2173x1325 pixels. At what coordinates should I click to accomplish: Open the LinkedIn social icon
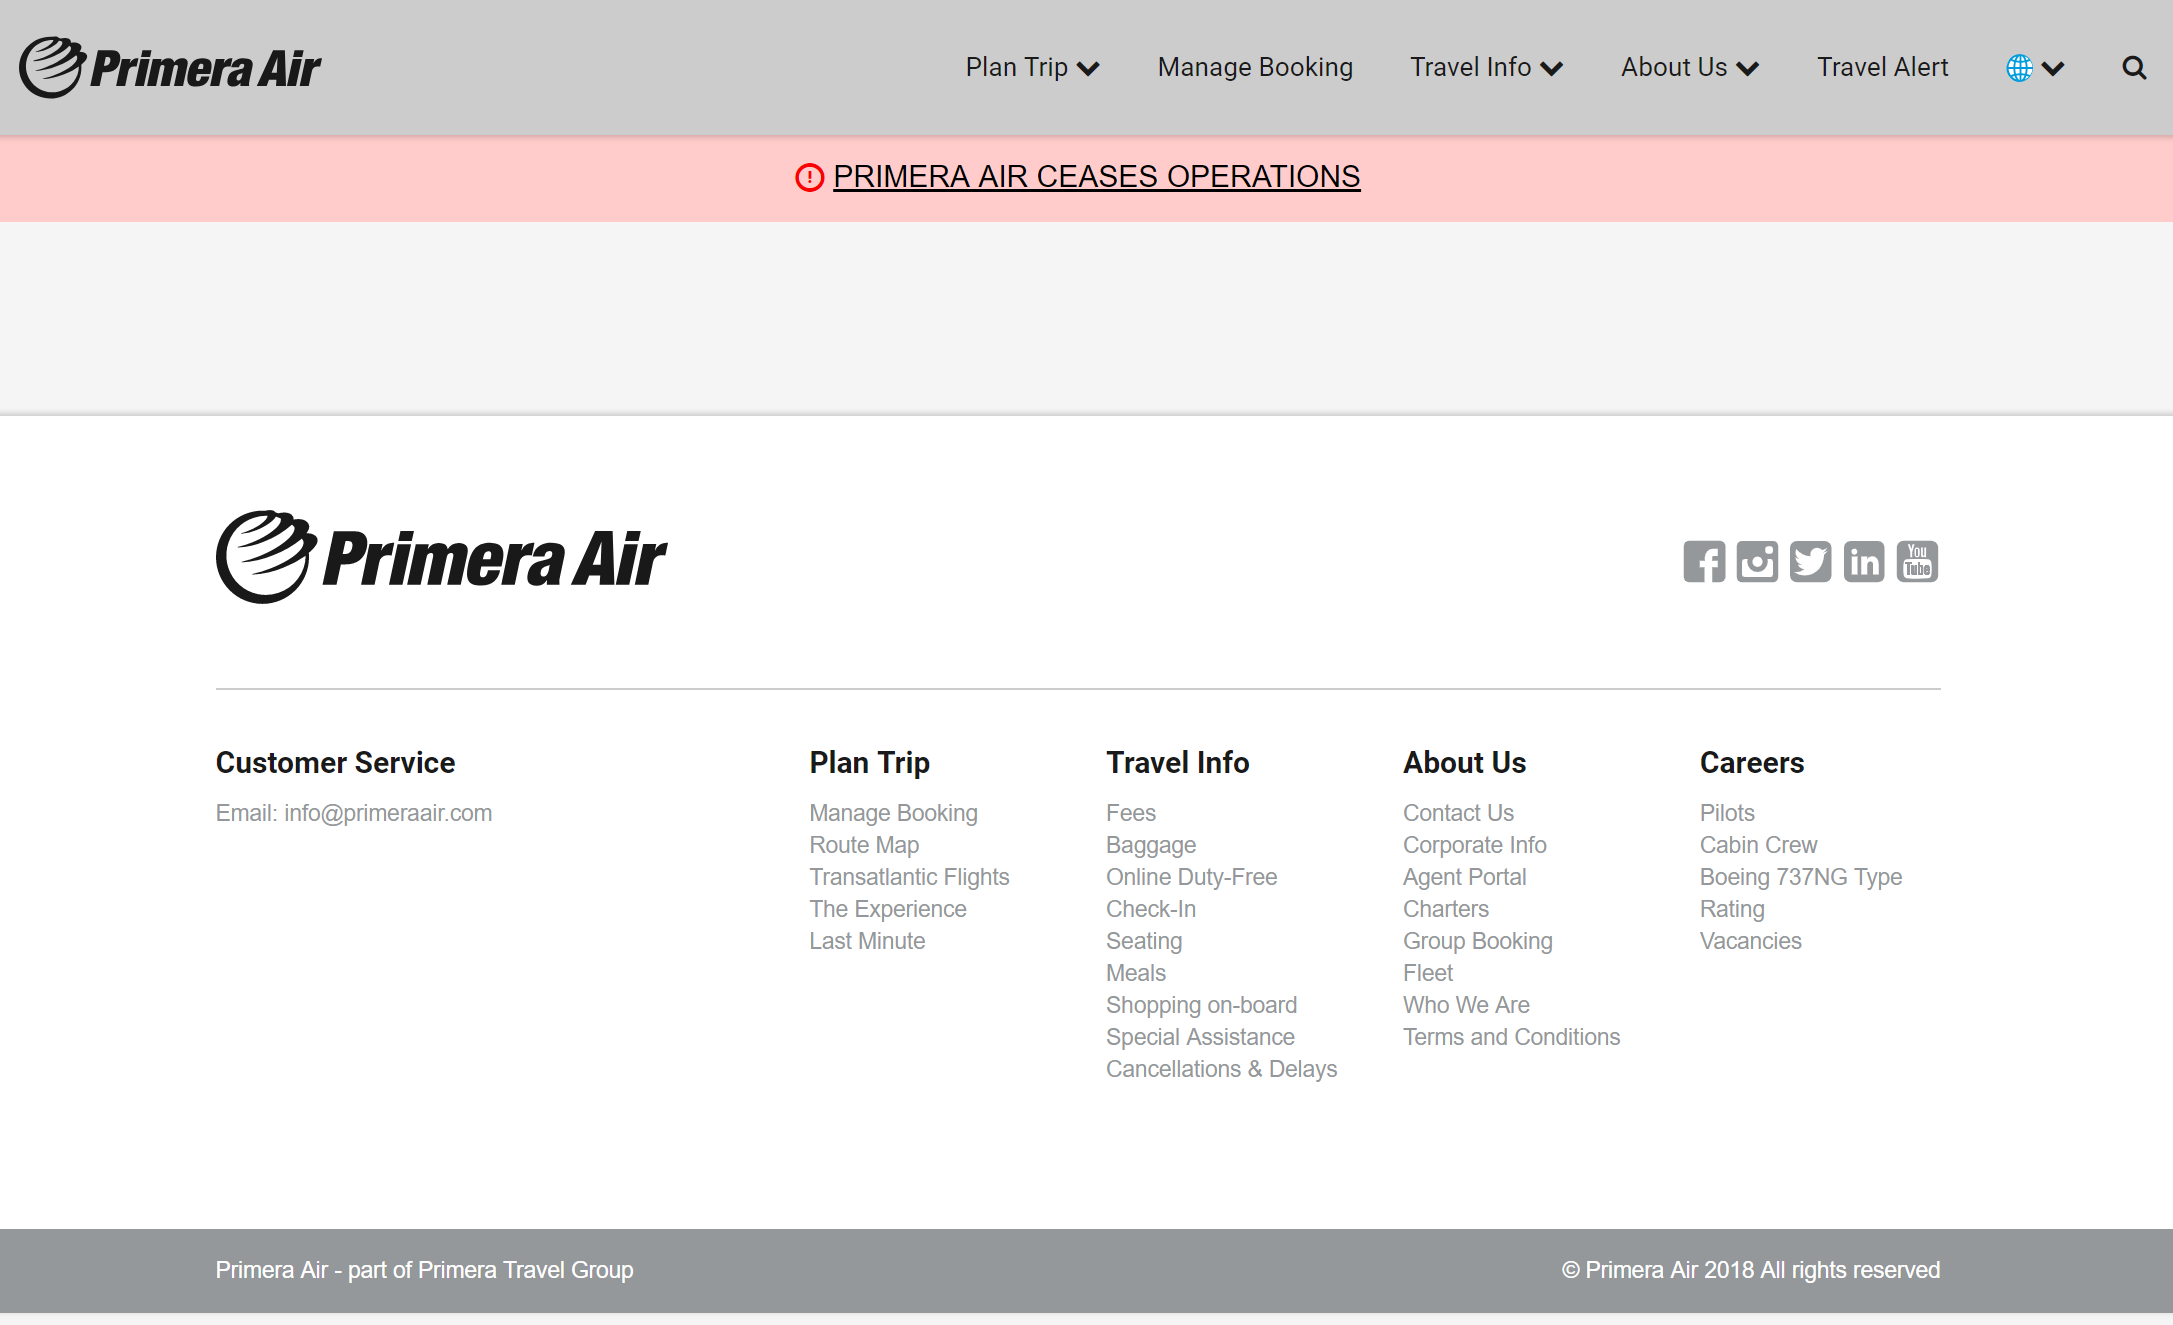(1864, 562)
